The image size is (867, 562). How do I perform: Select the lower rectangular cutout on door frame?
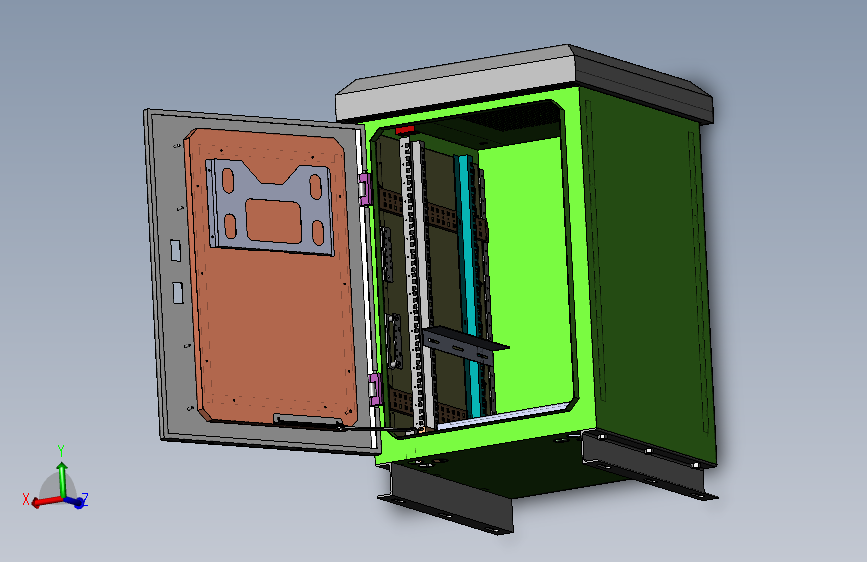click(178, 293)
